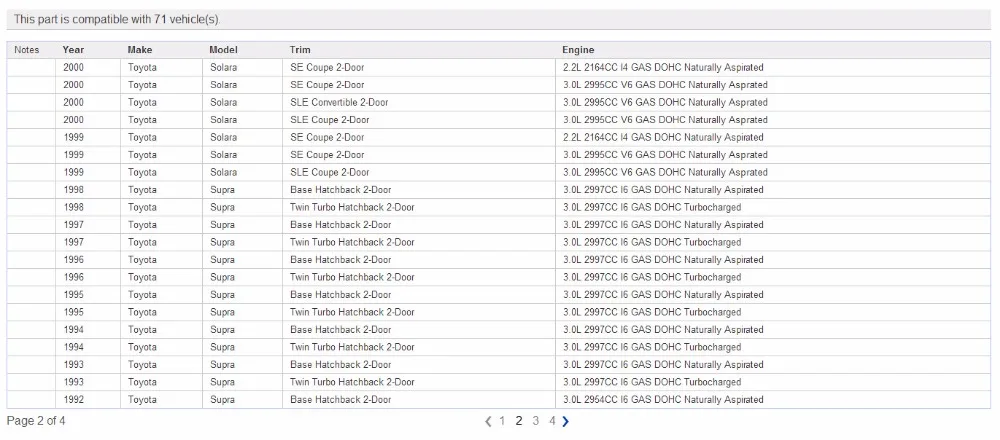Select year 1995 in the Base Hatchback row
Screen dimensions: 1000x440
click(x=87, y=295)
